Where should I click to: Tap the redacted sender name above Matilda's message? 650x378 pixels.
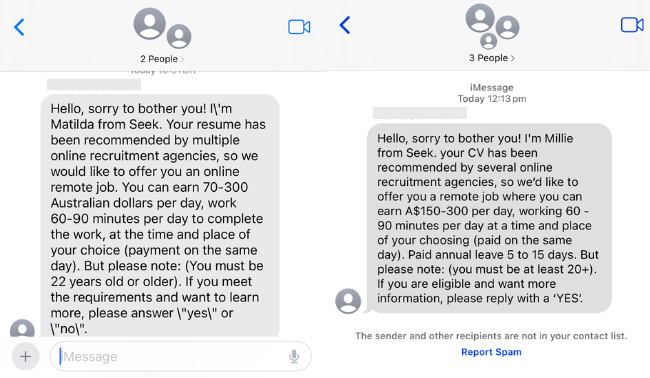click(x=94, y=84)
